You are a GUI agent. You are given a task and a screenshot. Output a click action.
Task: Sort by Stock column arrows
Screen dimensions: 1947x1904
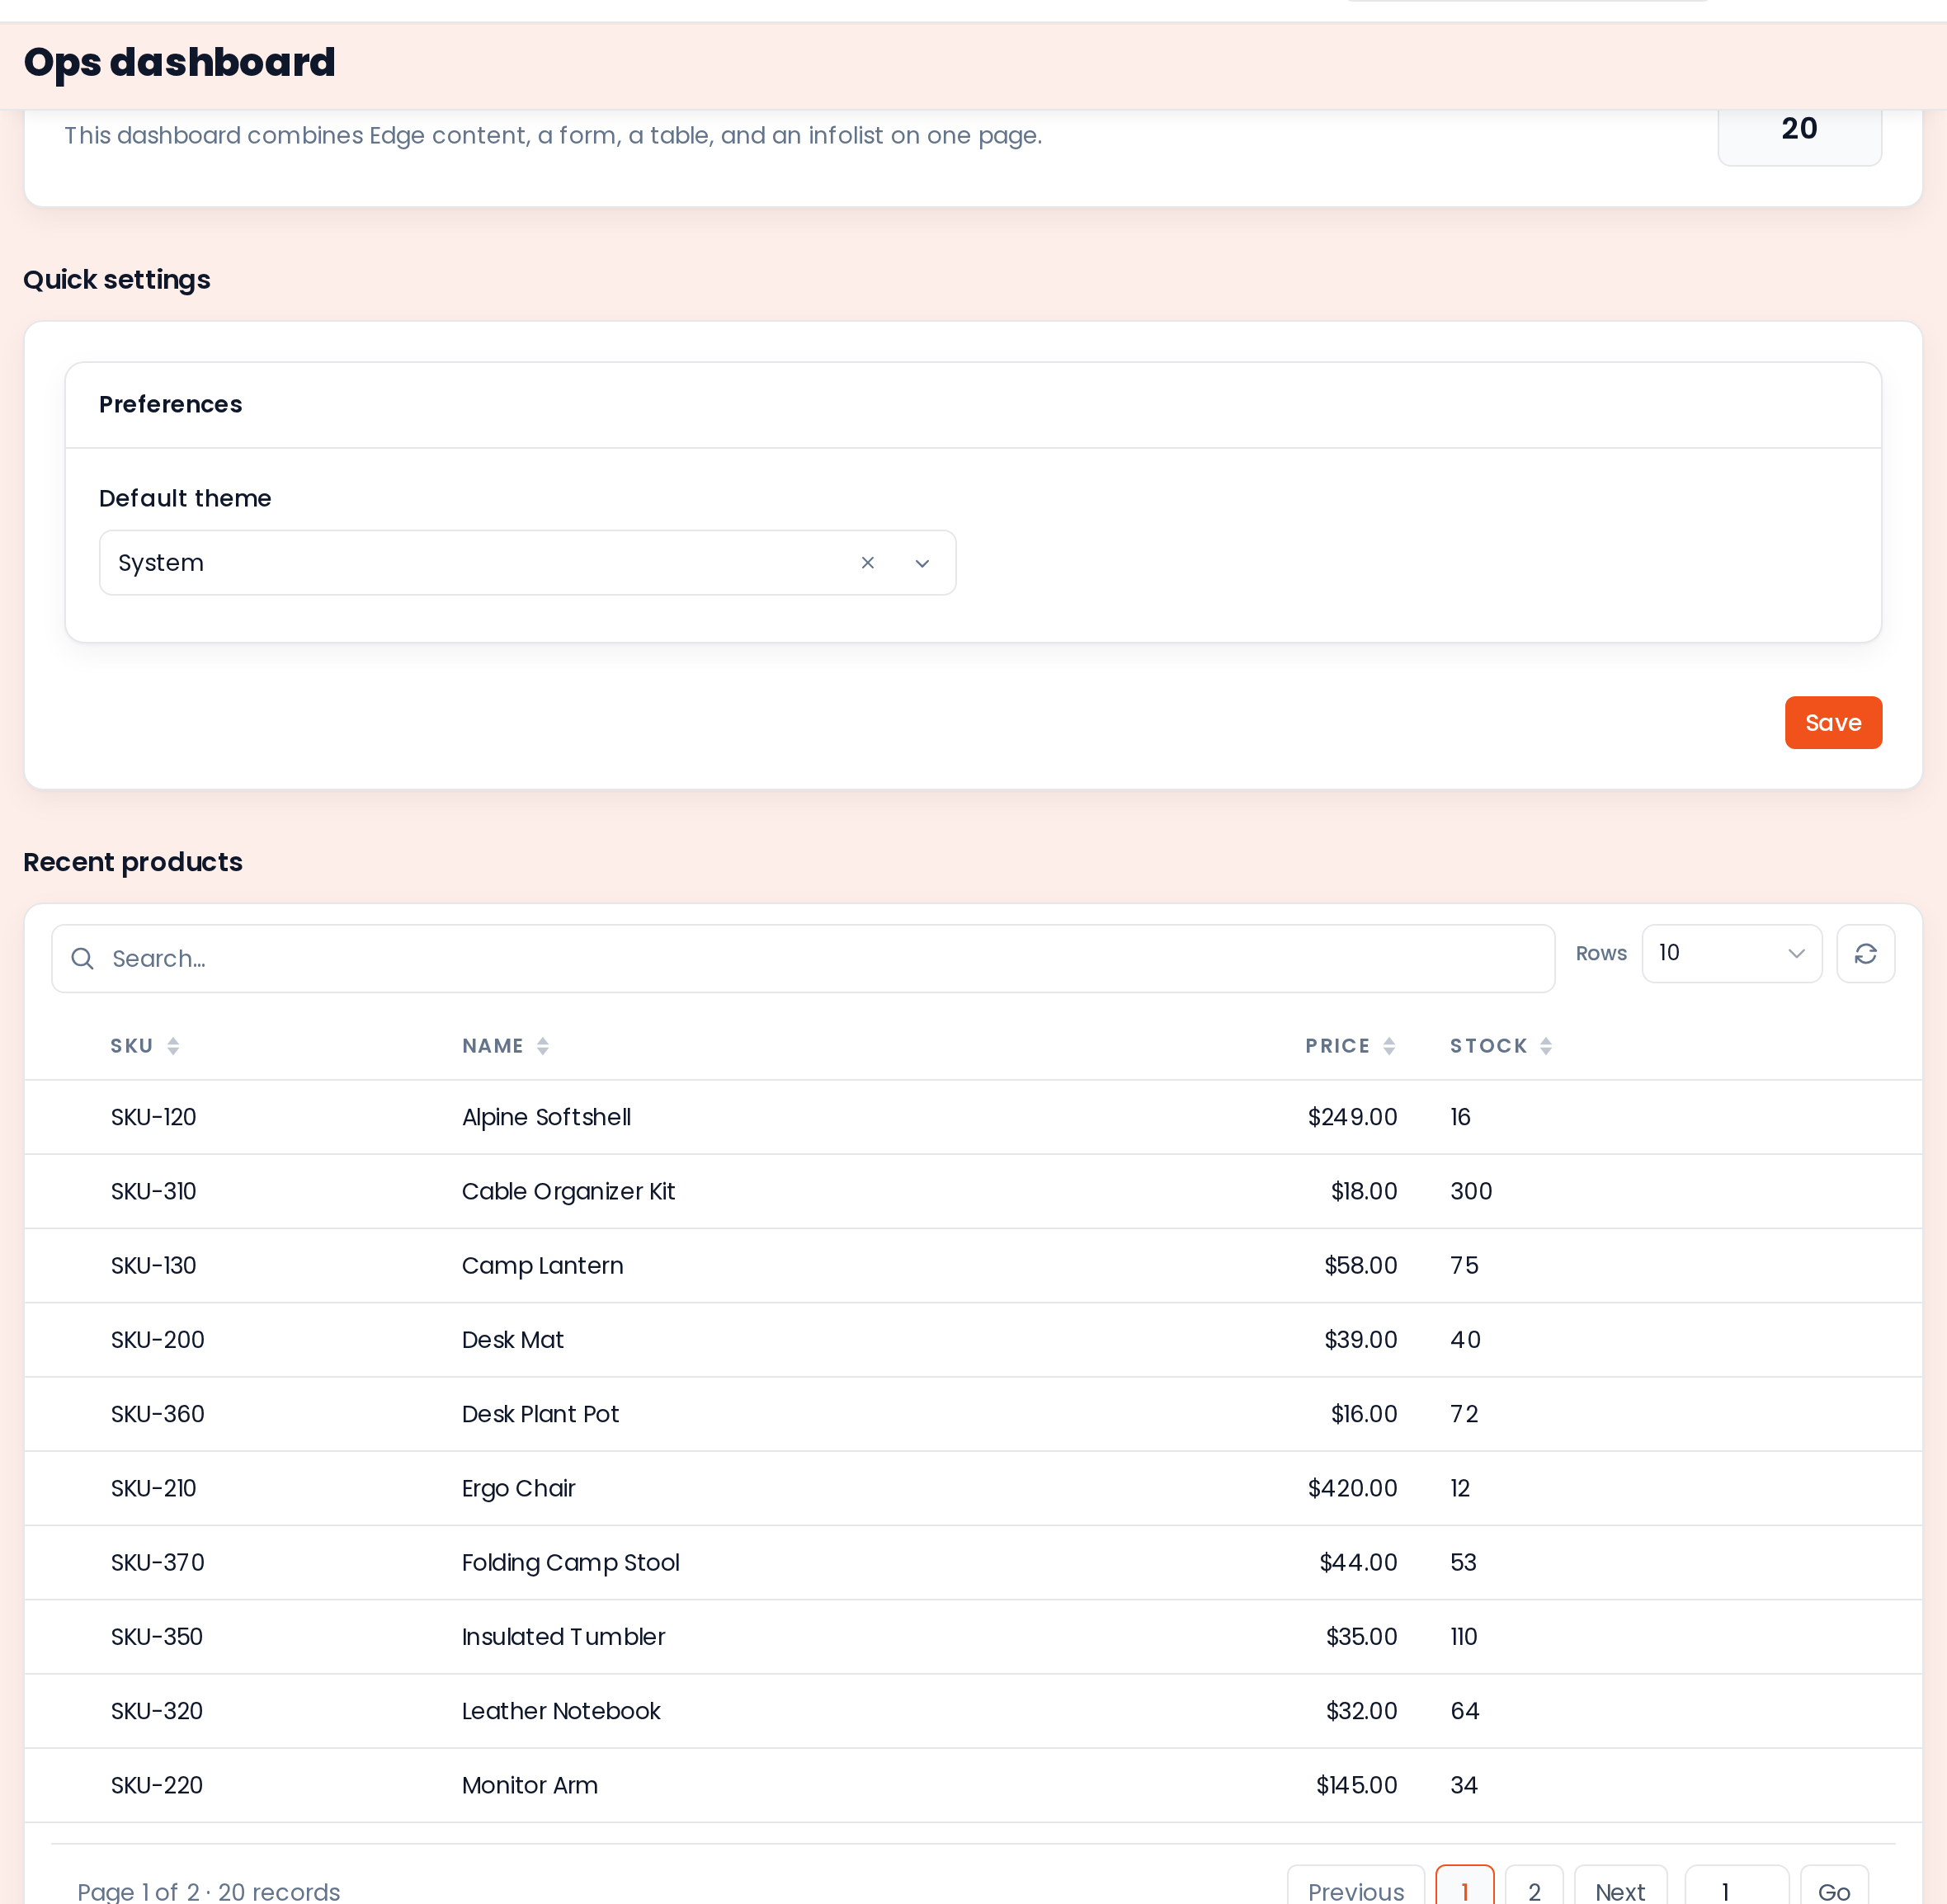[1546, 1046]
